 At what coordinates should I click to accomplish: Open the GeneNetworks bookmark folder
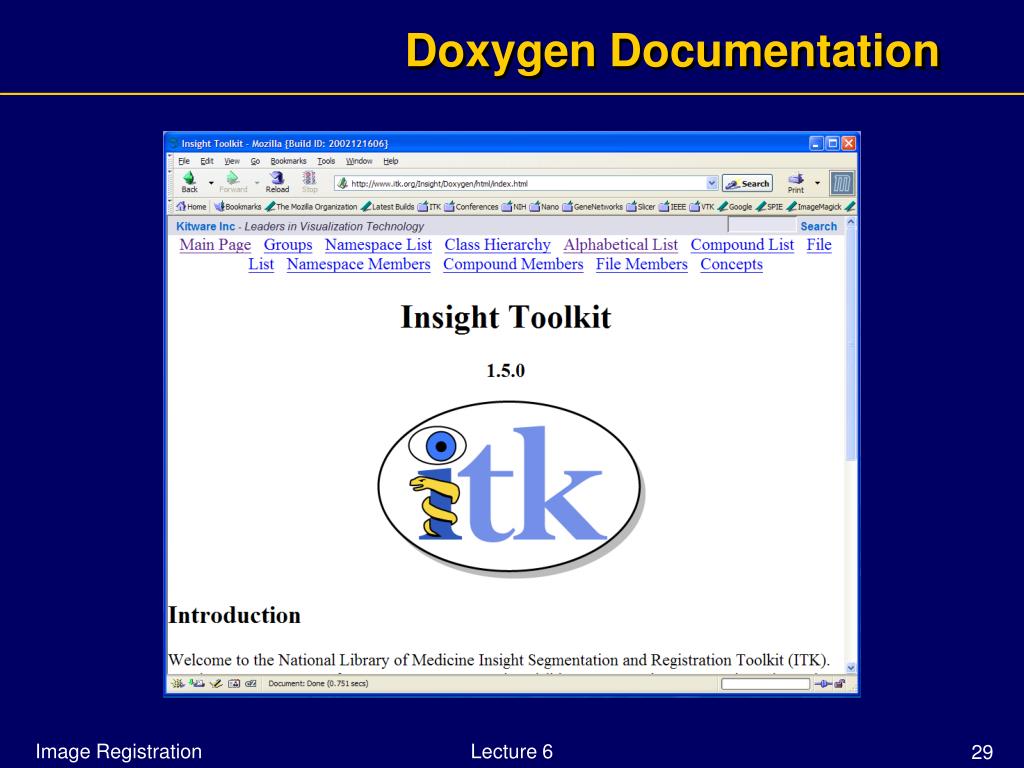point(592,206)
